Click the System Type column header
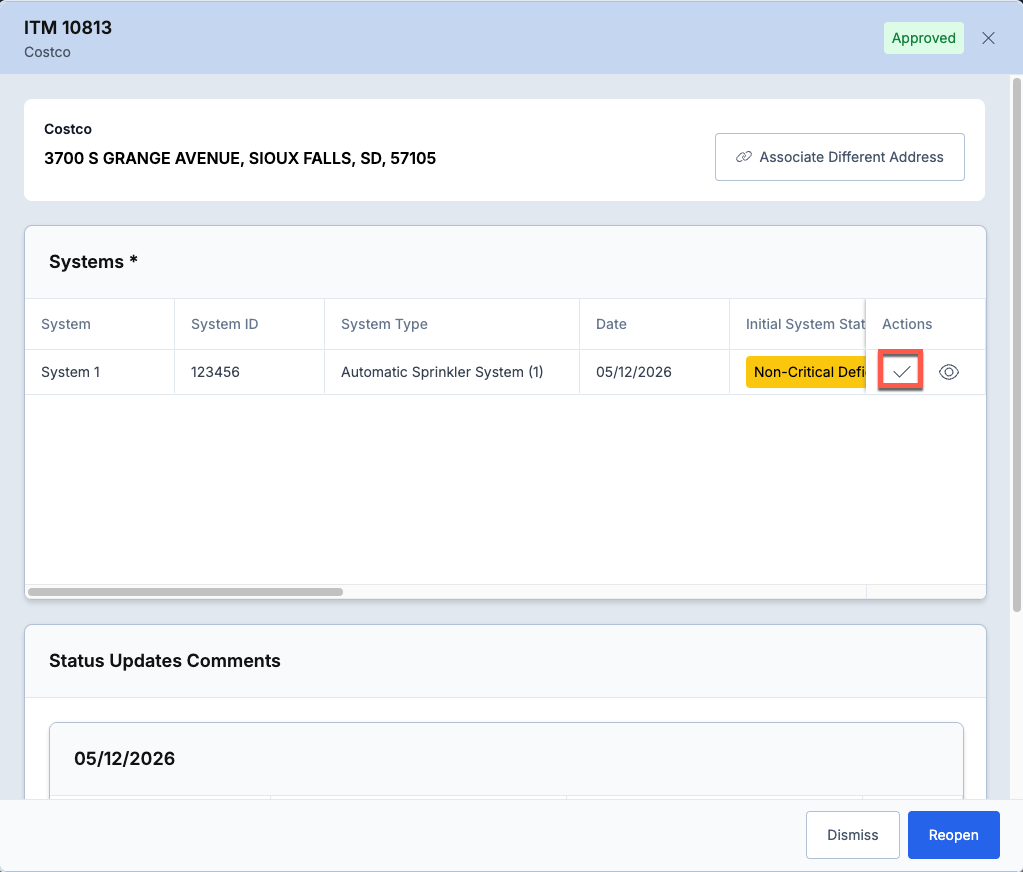 [451, 324]
